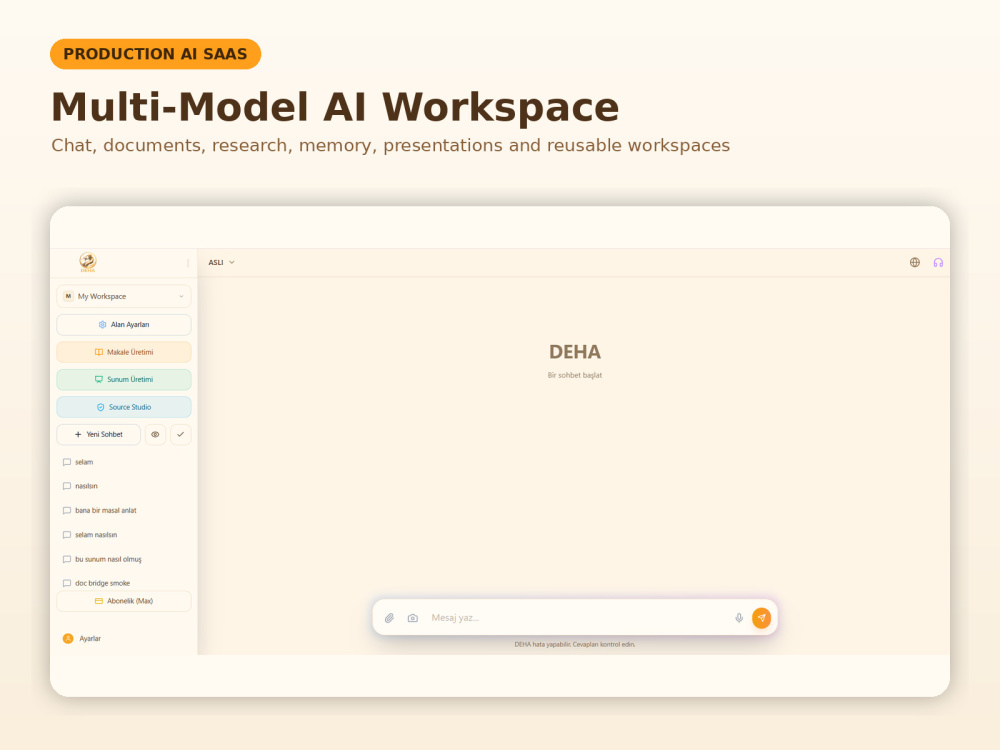Click the chat bubble icon beside 'selam'

[67, 462]
